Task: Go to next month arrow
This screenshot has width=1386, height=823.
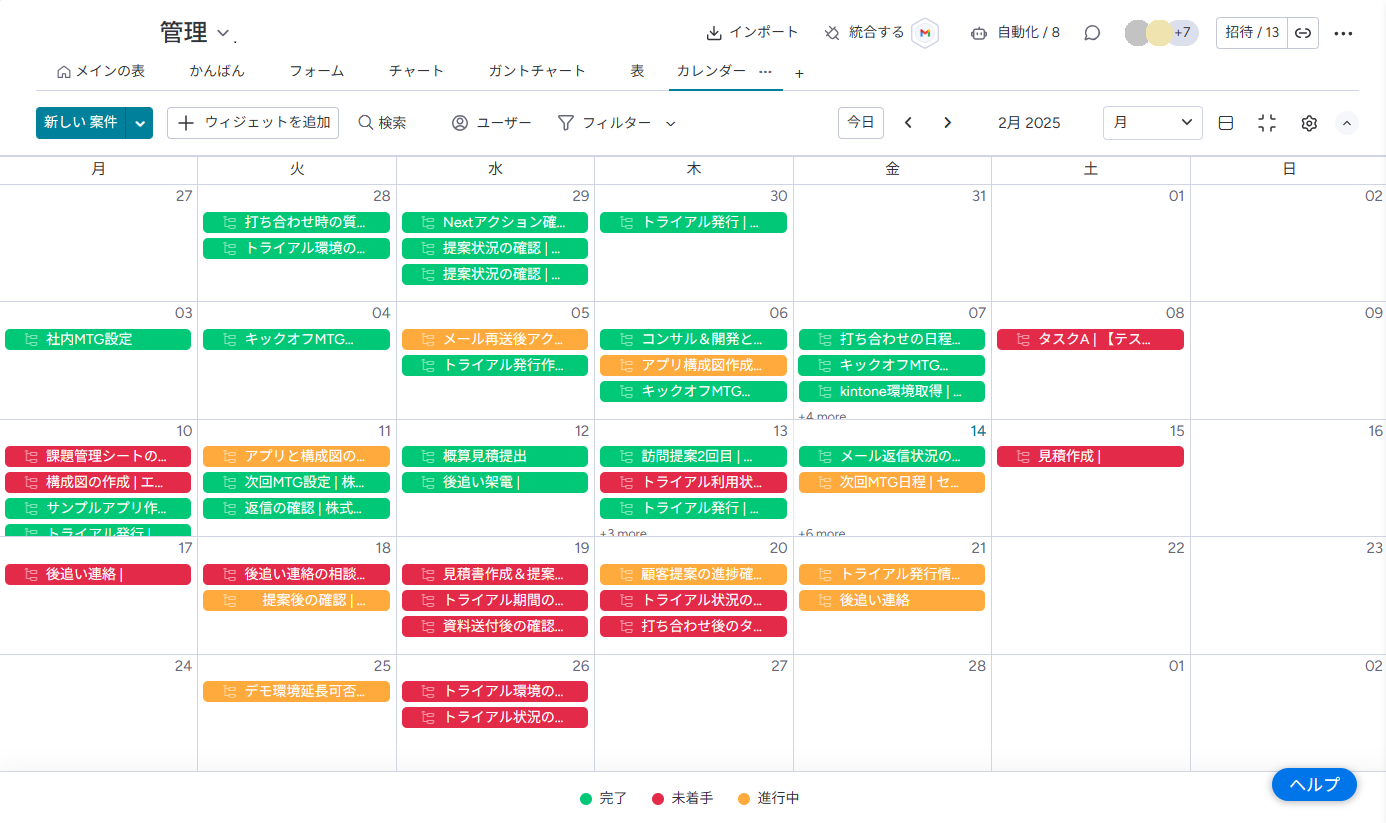Action: click(x=947, y=123)
